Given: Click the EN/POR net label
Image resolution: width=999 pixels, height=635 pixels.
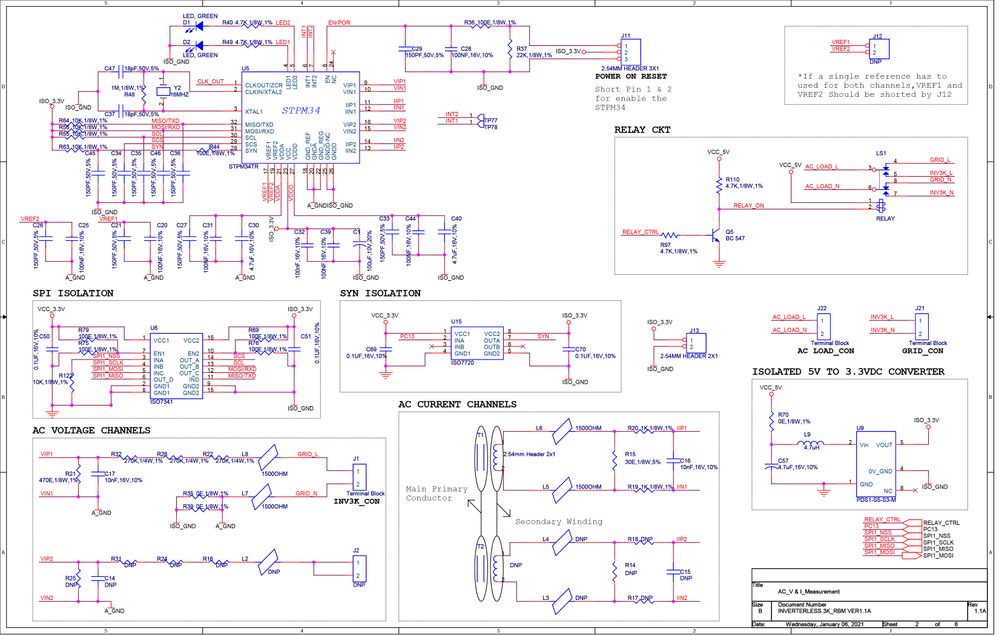Looking at the screenshot, I should coord(339,23).
